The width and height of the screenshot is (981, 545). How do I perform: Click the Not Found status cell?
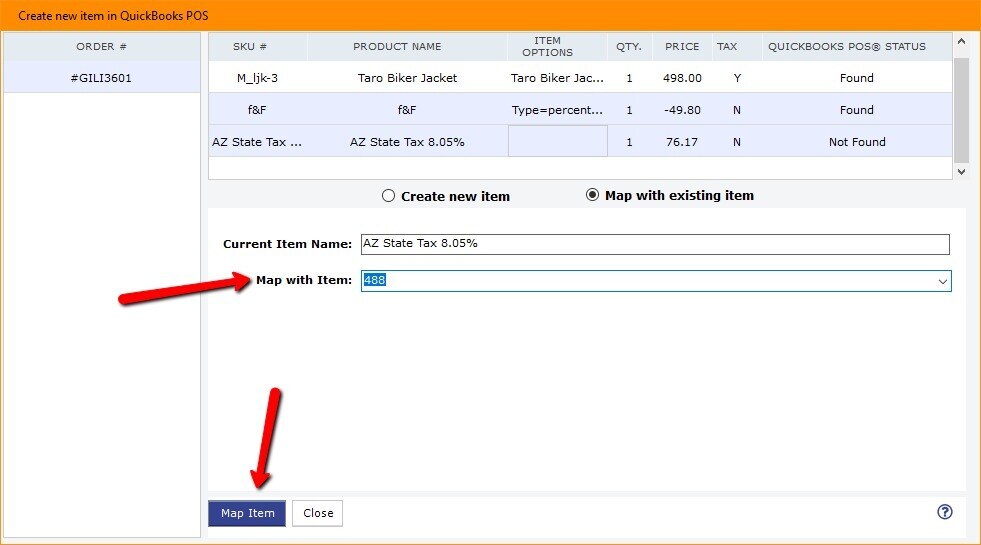[x=856, y=142]
